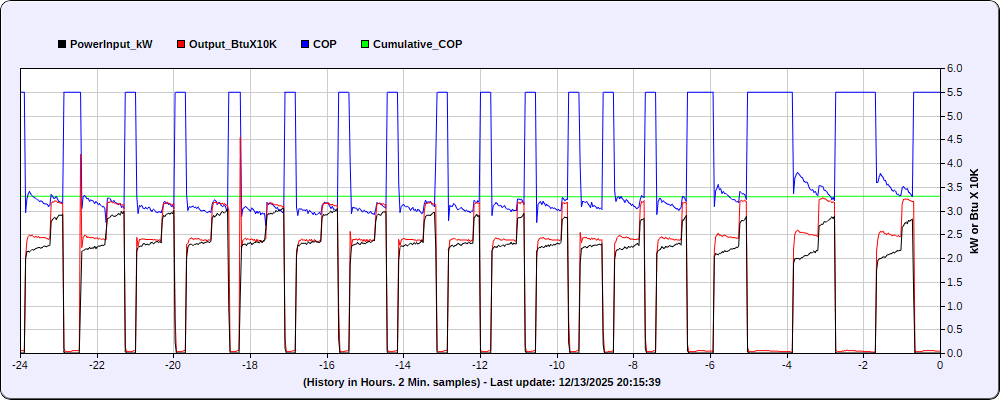Click the 0 tick on the hours axis
This screenshot has height=400, width=1000.
[x=940, y=365]
